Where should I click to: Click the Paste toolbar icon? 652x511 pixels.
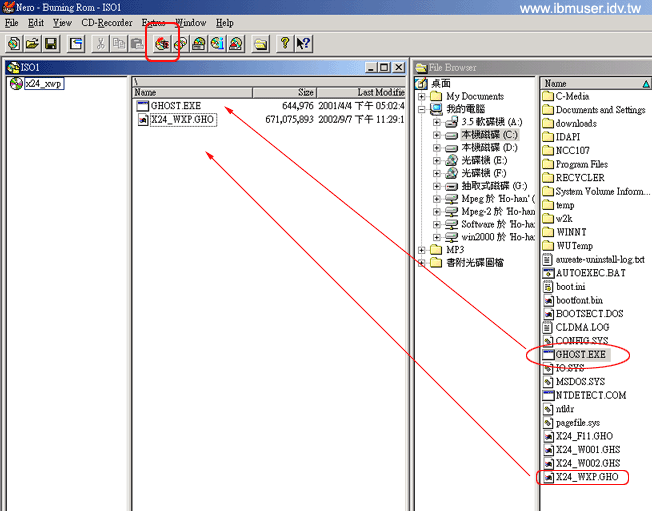click(137, 44)
